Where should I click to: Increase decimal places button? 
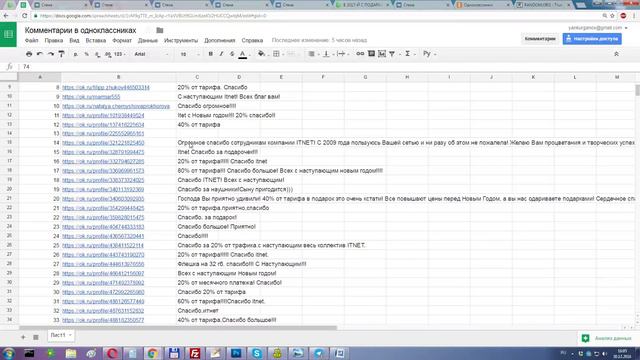click(108, 54)
